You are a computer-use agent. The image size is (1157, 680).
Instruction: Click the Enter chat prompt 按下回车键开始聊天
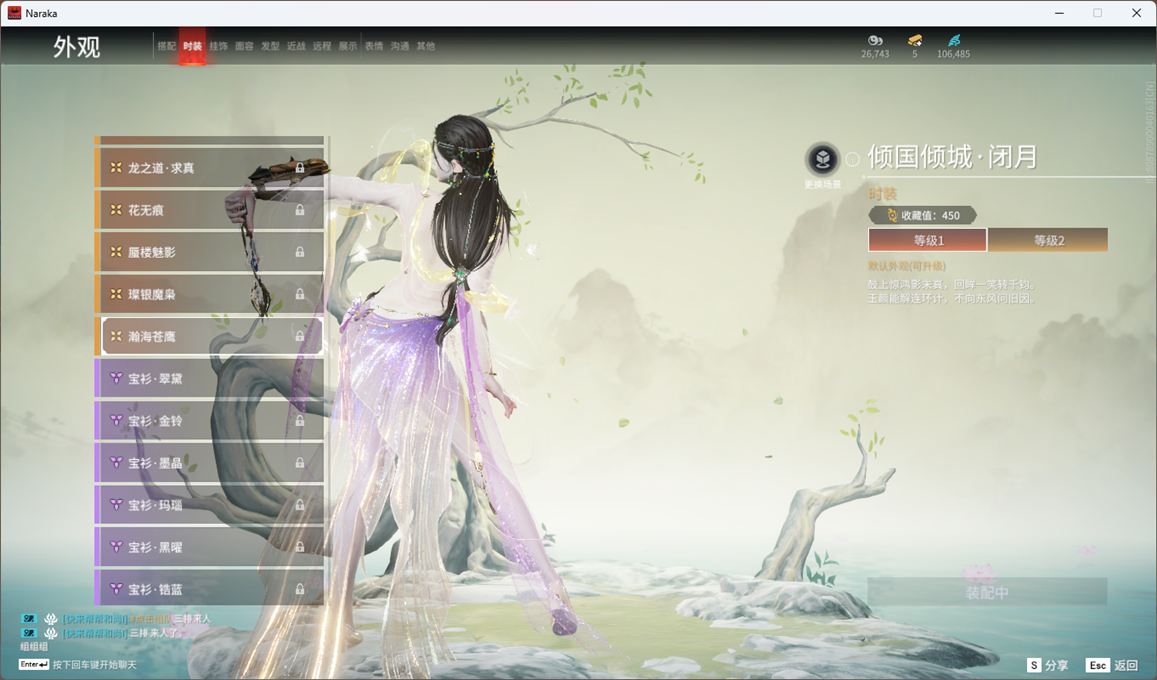coord(78,665)
